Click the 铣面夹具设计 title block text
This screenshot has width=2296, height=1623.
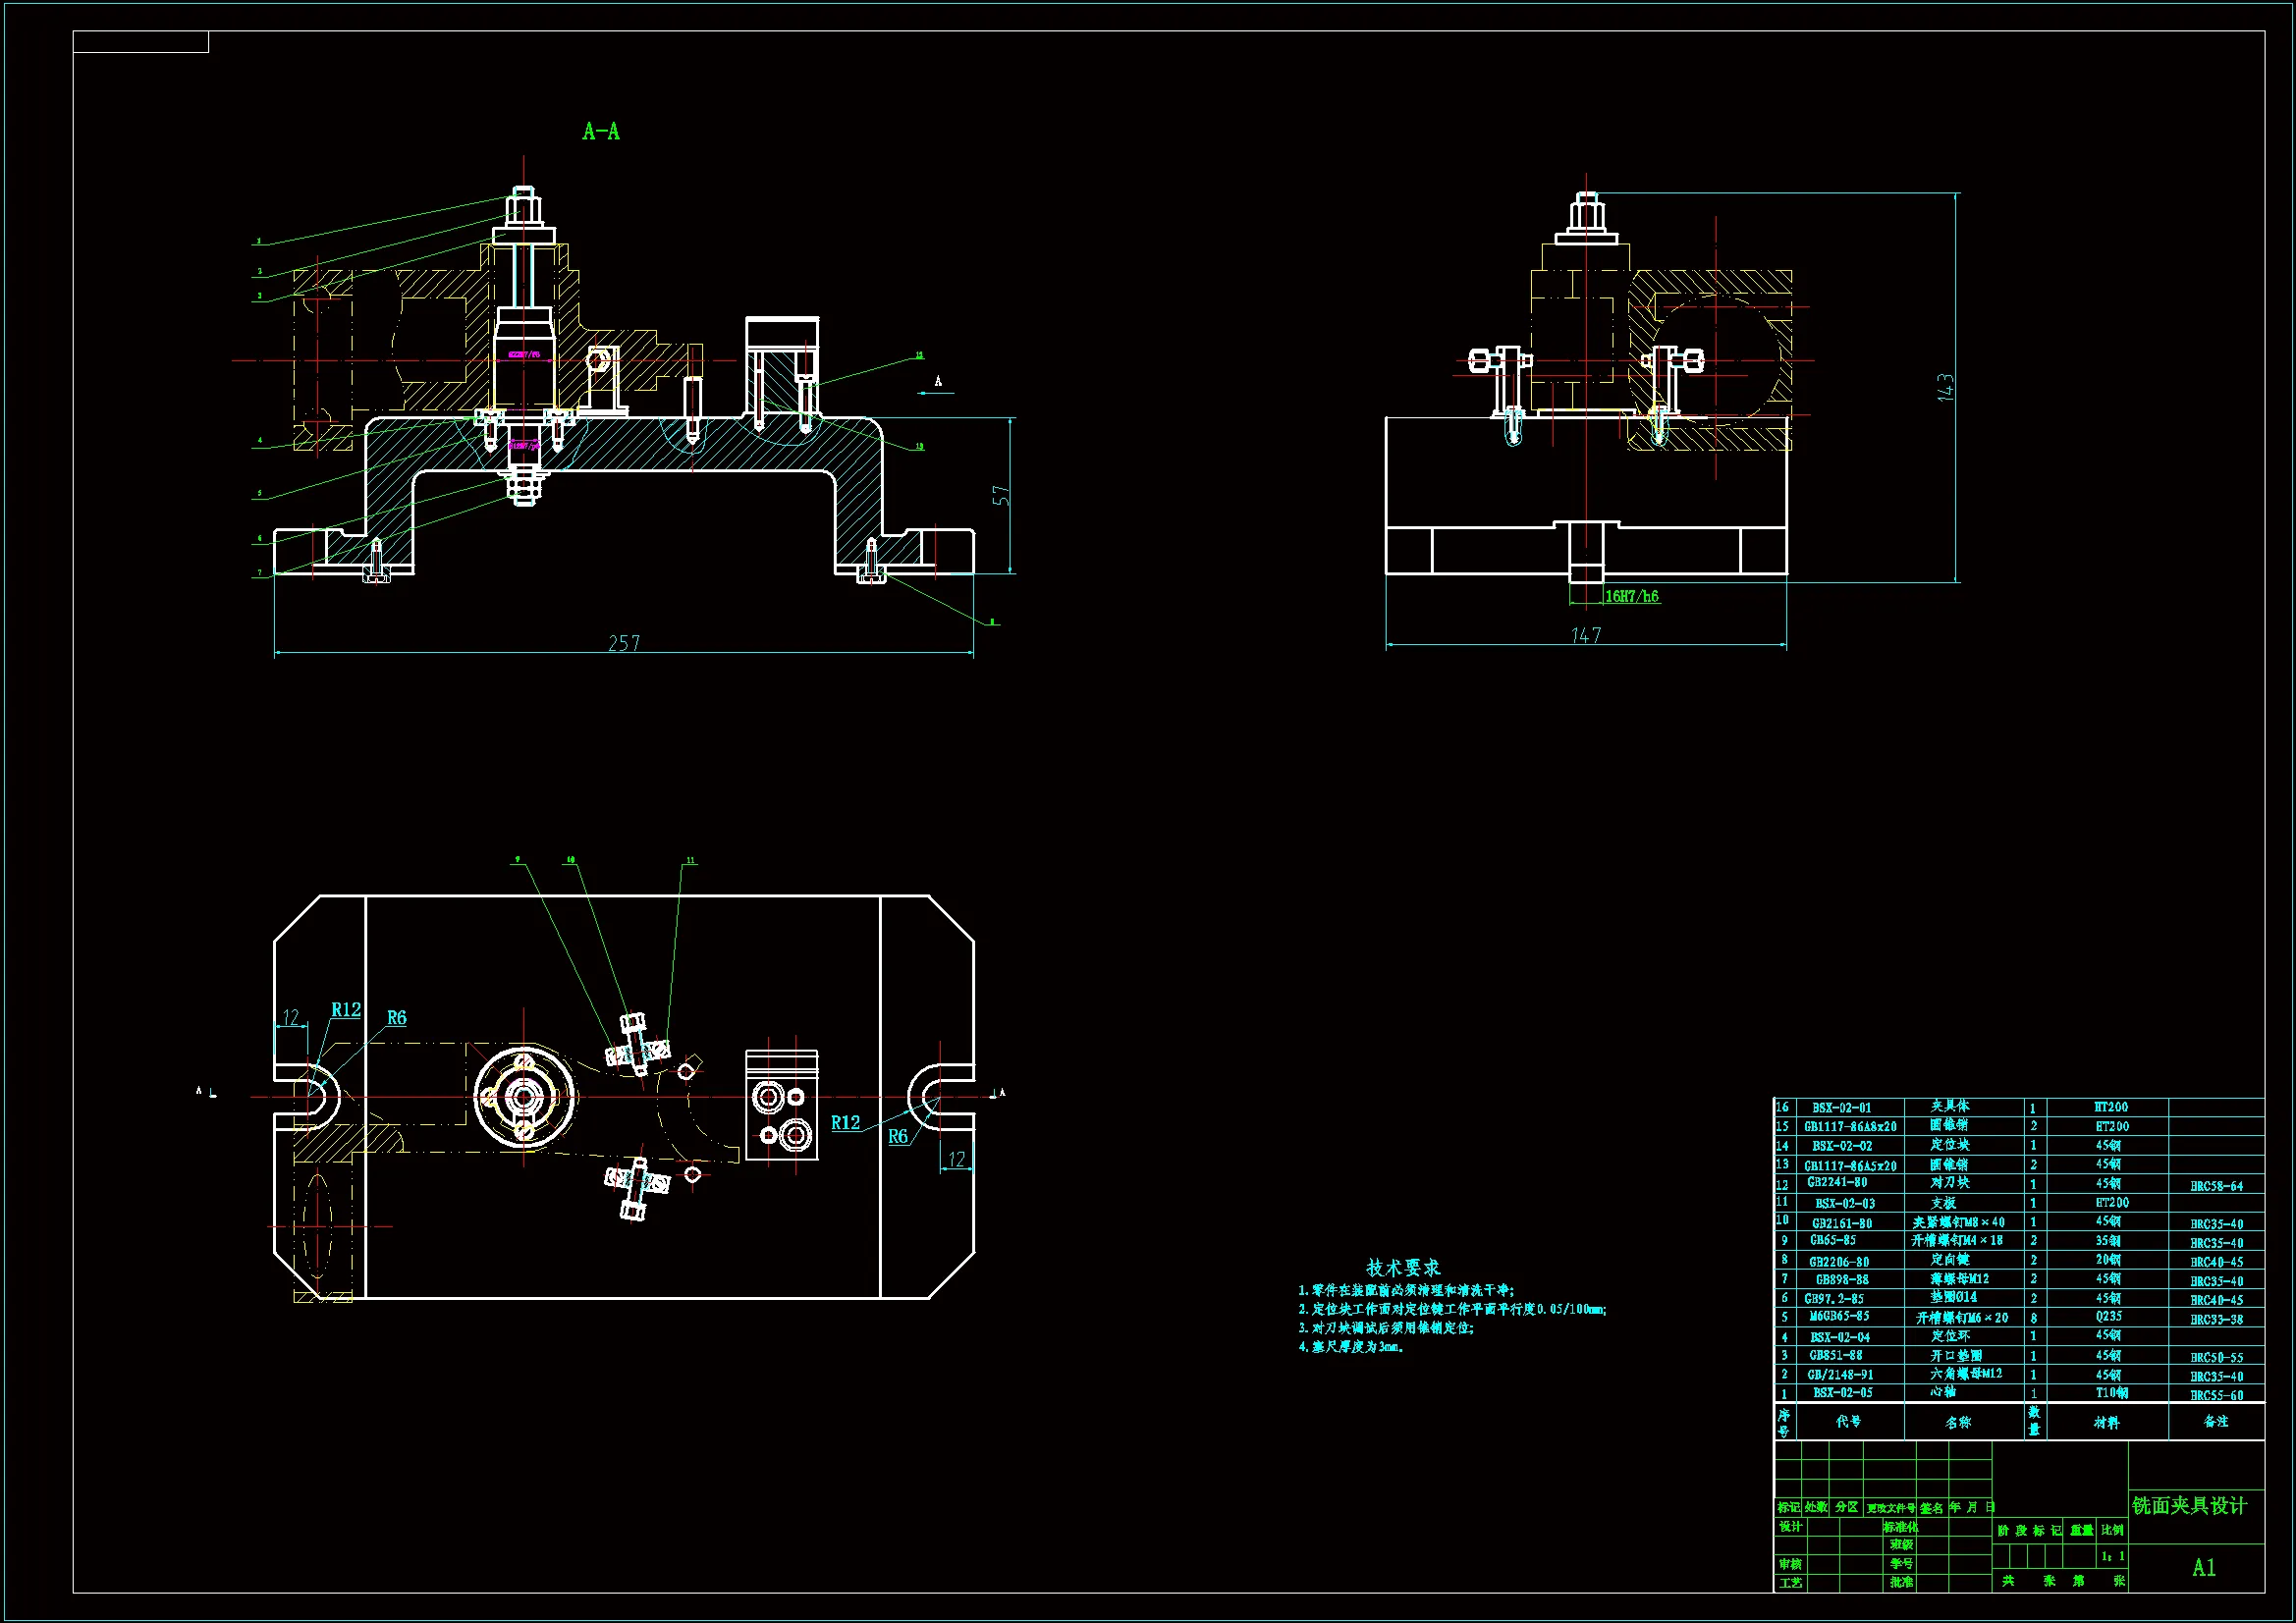(x=2189, y=1505)
